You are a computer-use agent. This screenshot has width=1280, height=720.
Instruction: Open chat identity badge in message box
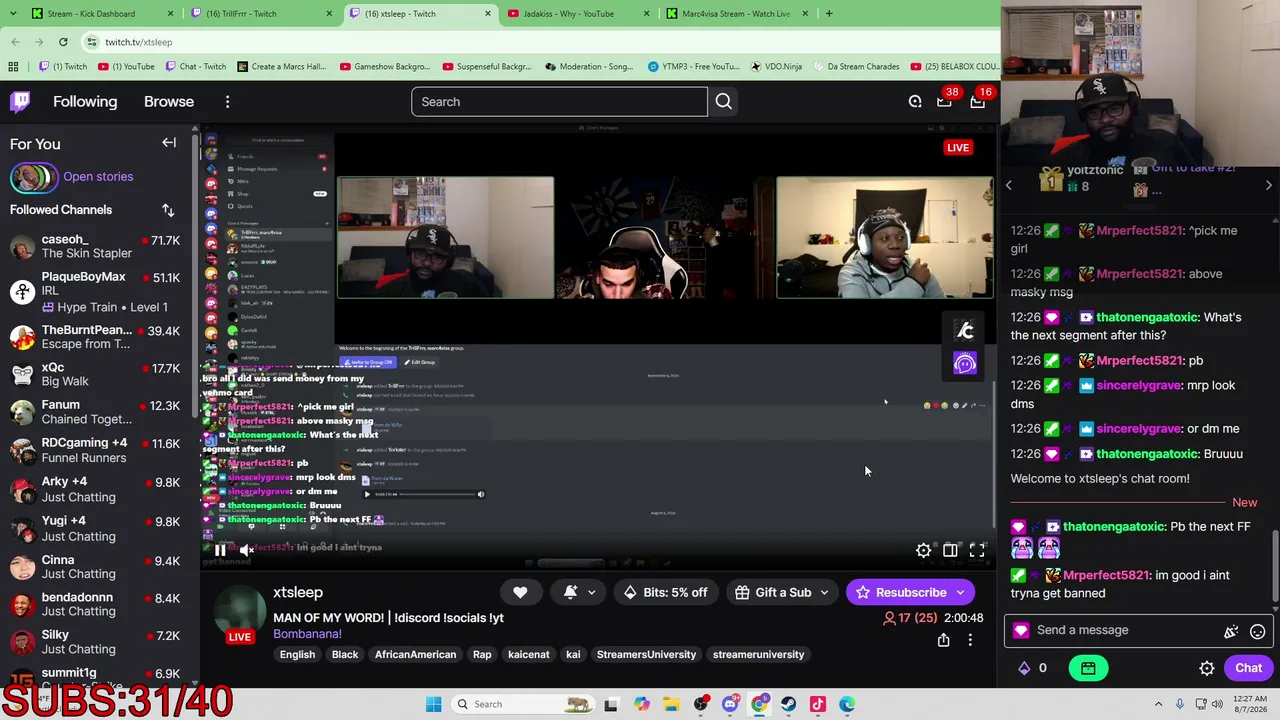(1021, 630)
